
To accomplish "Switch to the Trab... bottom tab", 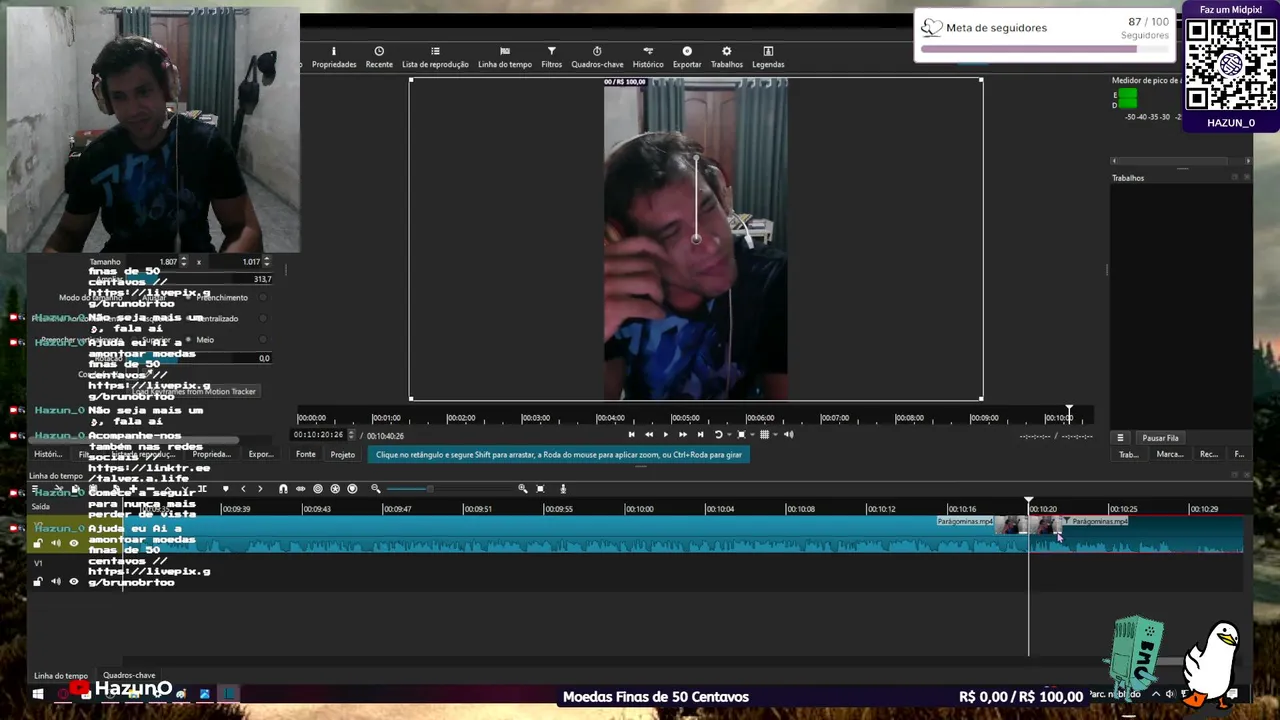I will pos(1128,455).
